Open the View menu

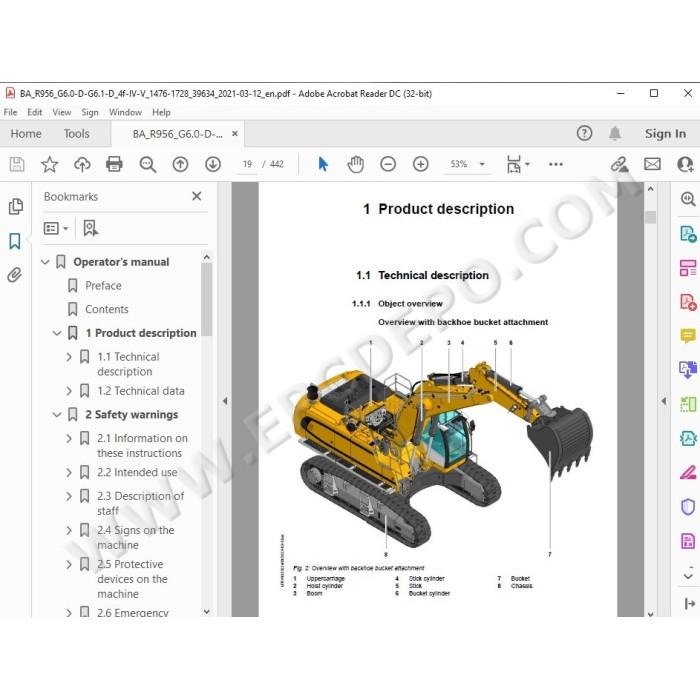[x=62, y=112]
